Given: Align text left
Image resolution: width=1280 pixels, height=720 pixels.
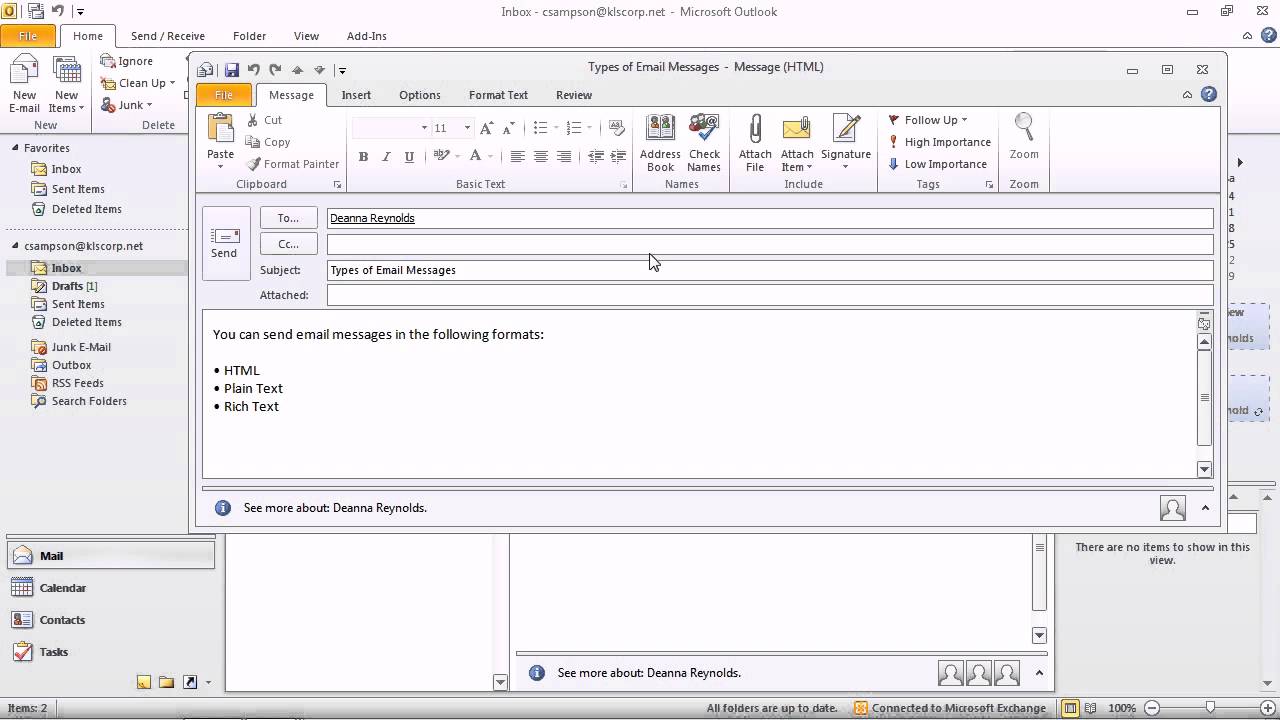Looking at the screenshot, I should (x=517, y=157).
